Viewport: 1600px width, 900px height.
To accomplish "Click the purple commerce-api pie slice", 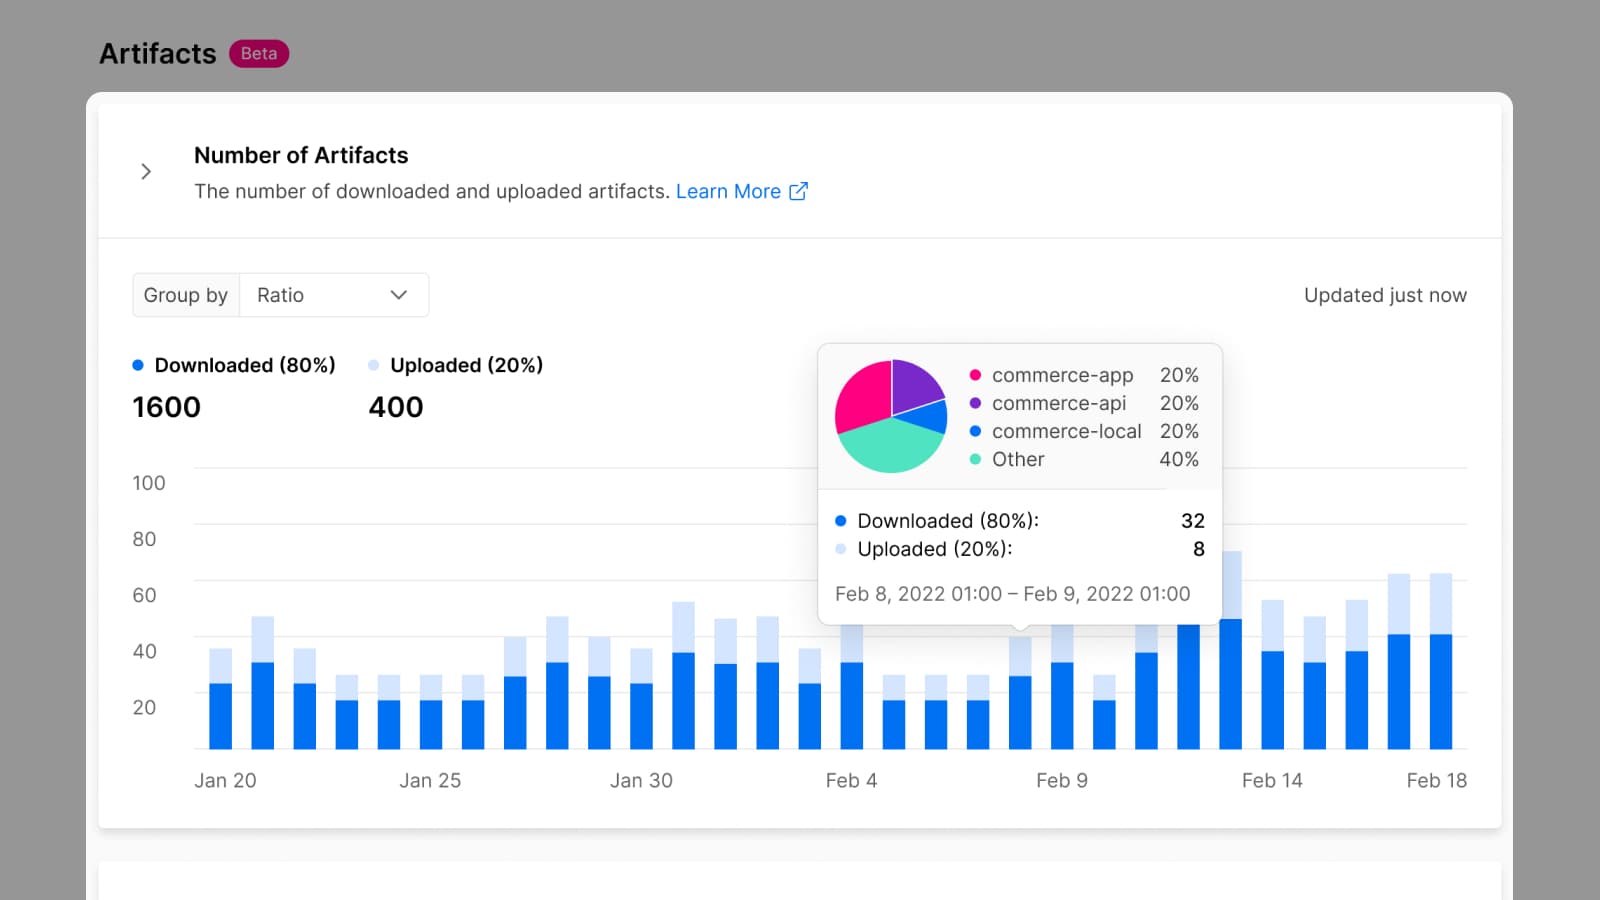I will [914, 383].
